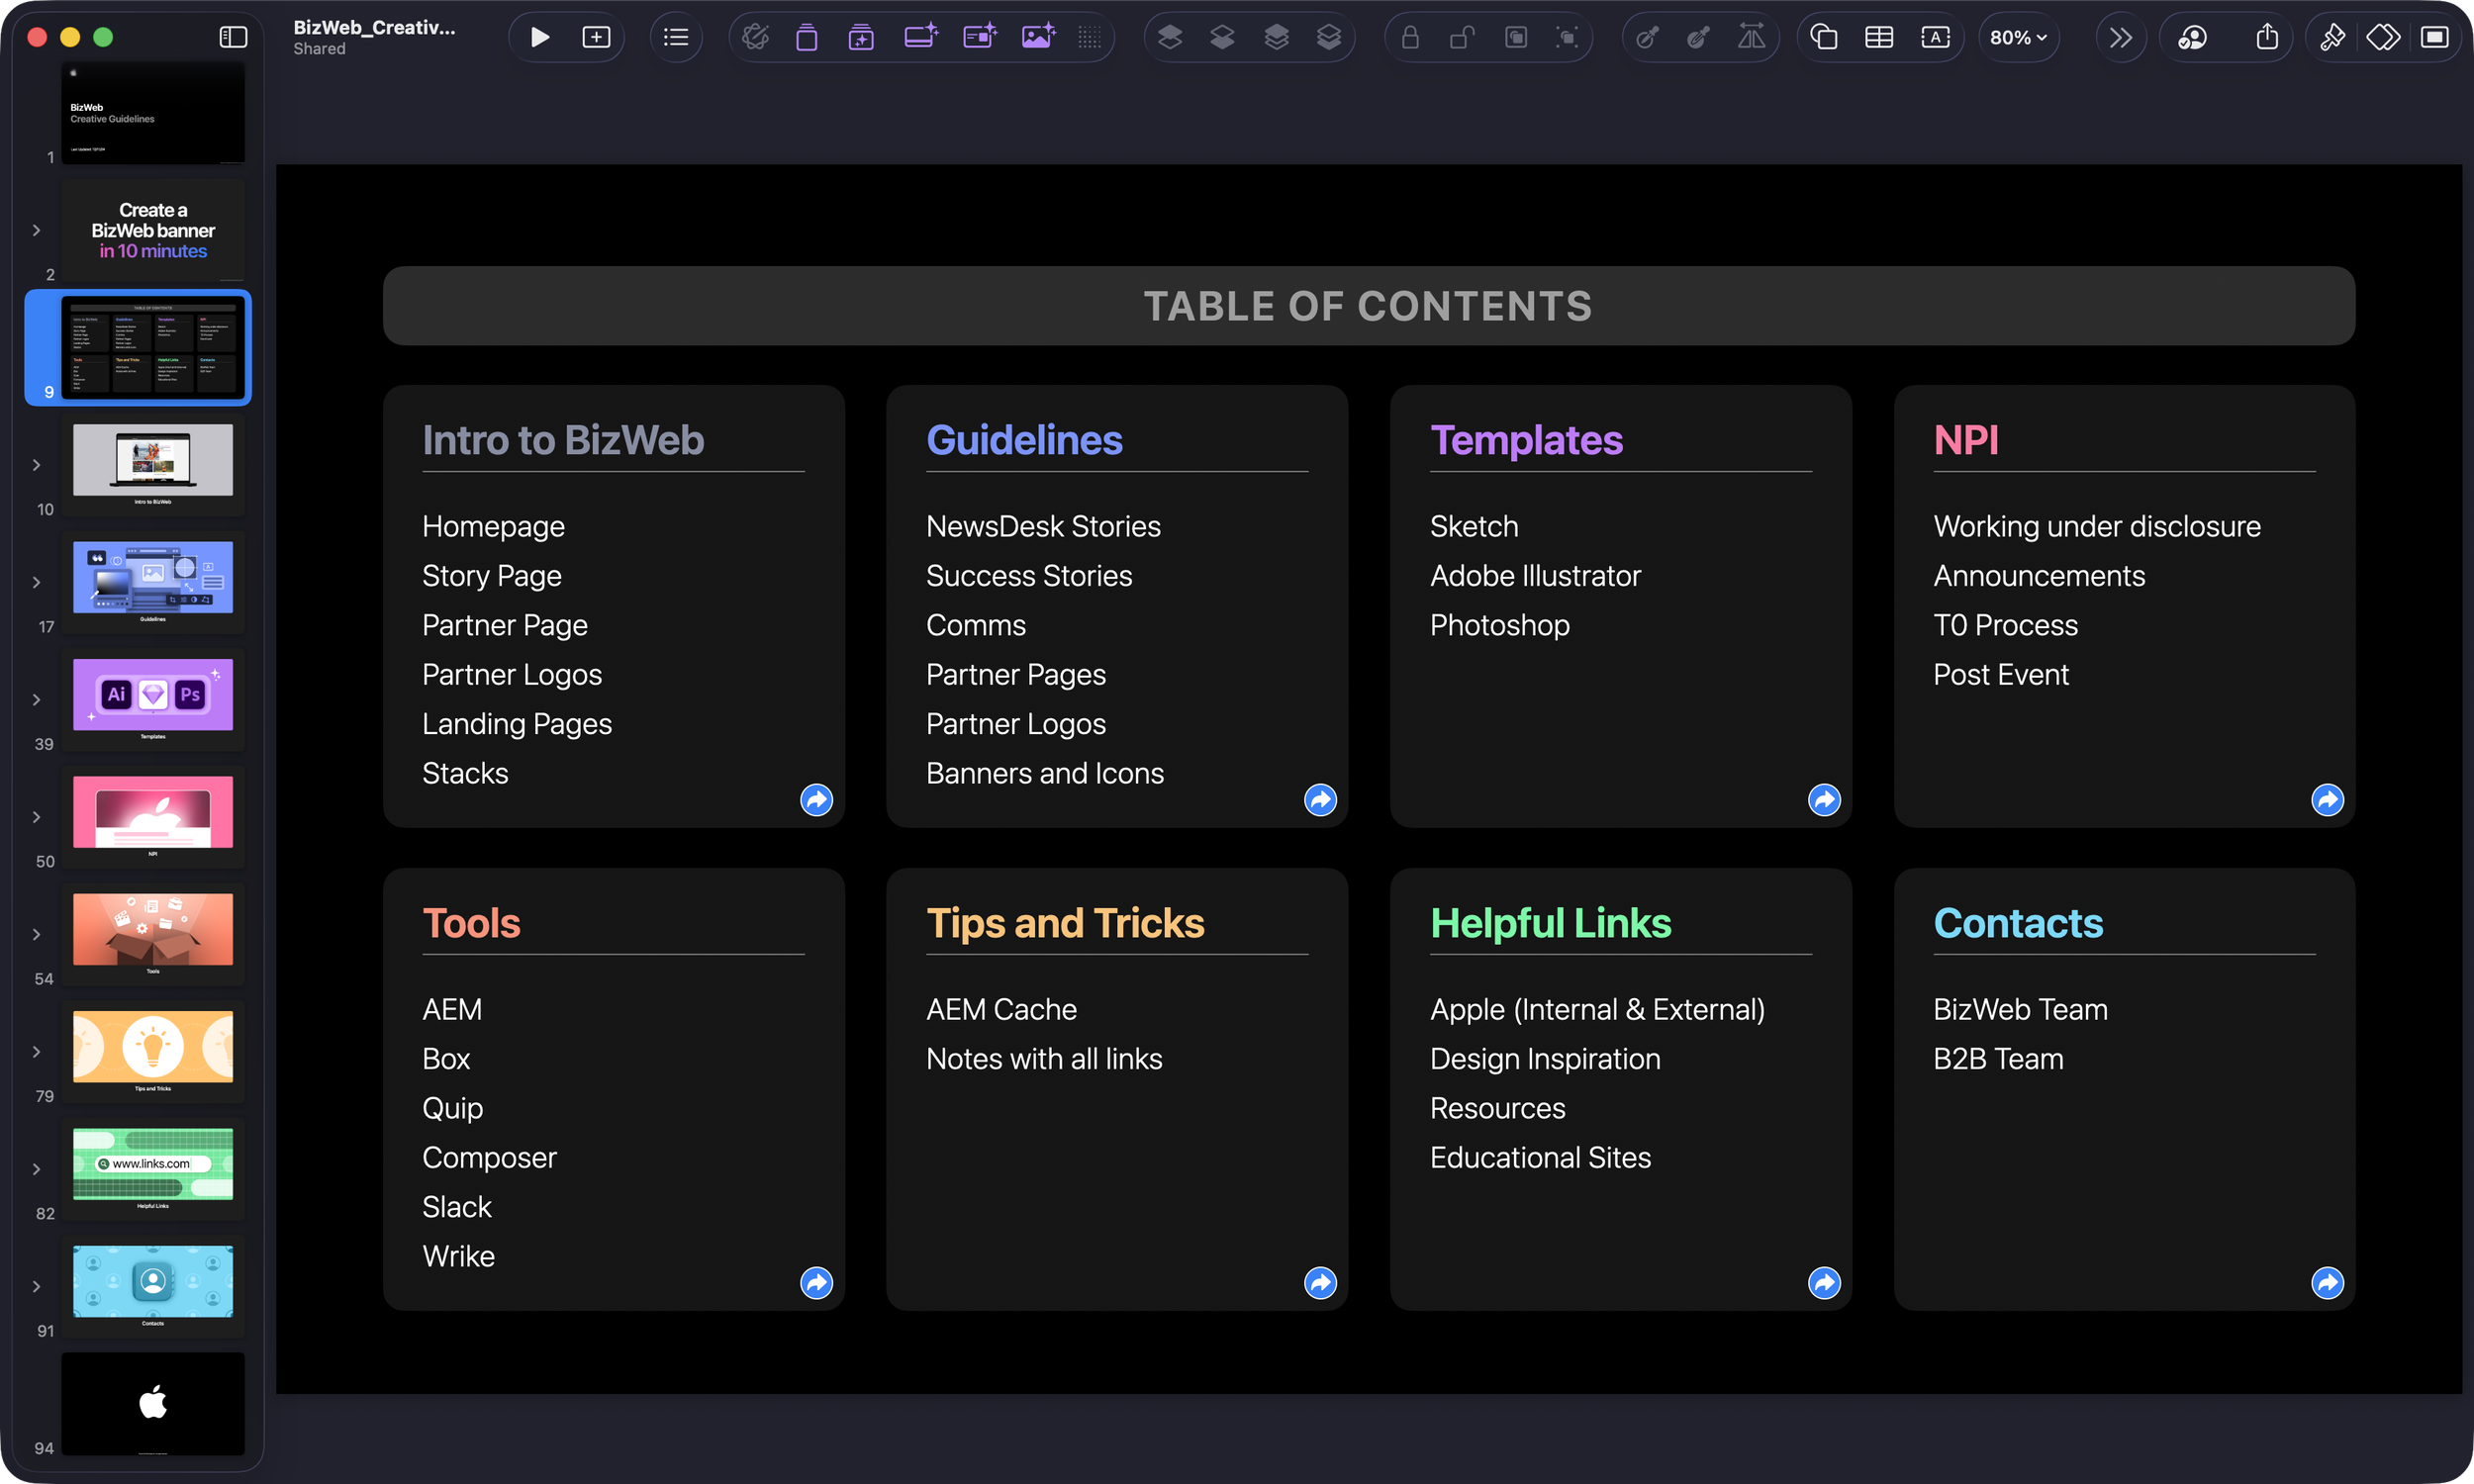
Task: Expand the slide 10 group
Action: pos(37,465)
